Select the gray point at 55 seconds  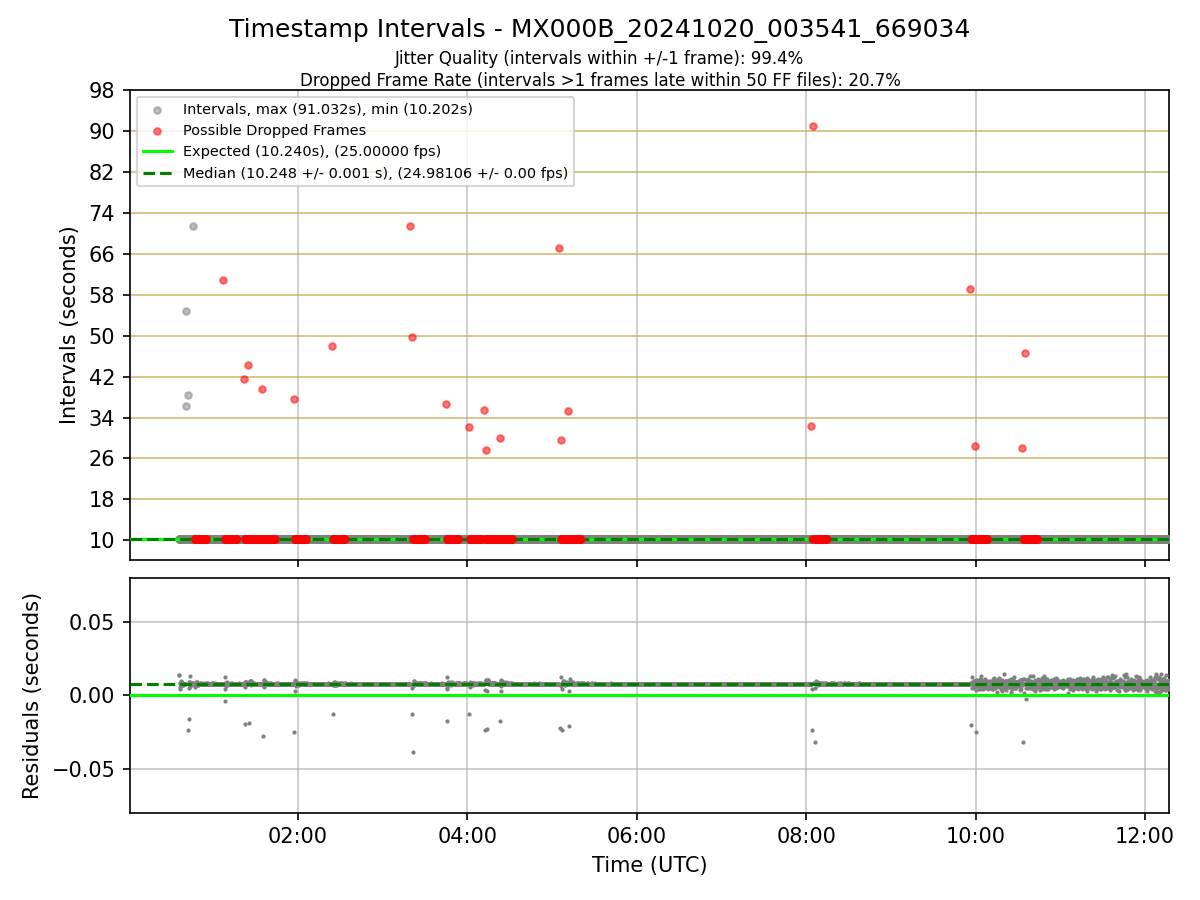coord(186,311)
